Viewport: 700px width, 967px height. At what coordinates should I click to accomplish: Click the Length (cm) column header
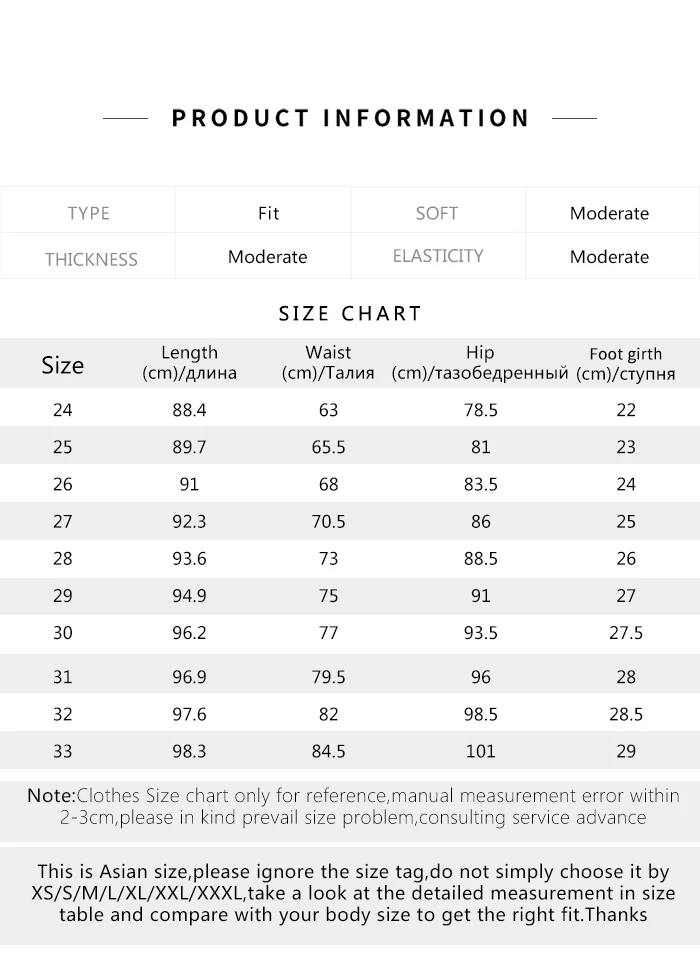coord(189,363)
